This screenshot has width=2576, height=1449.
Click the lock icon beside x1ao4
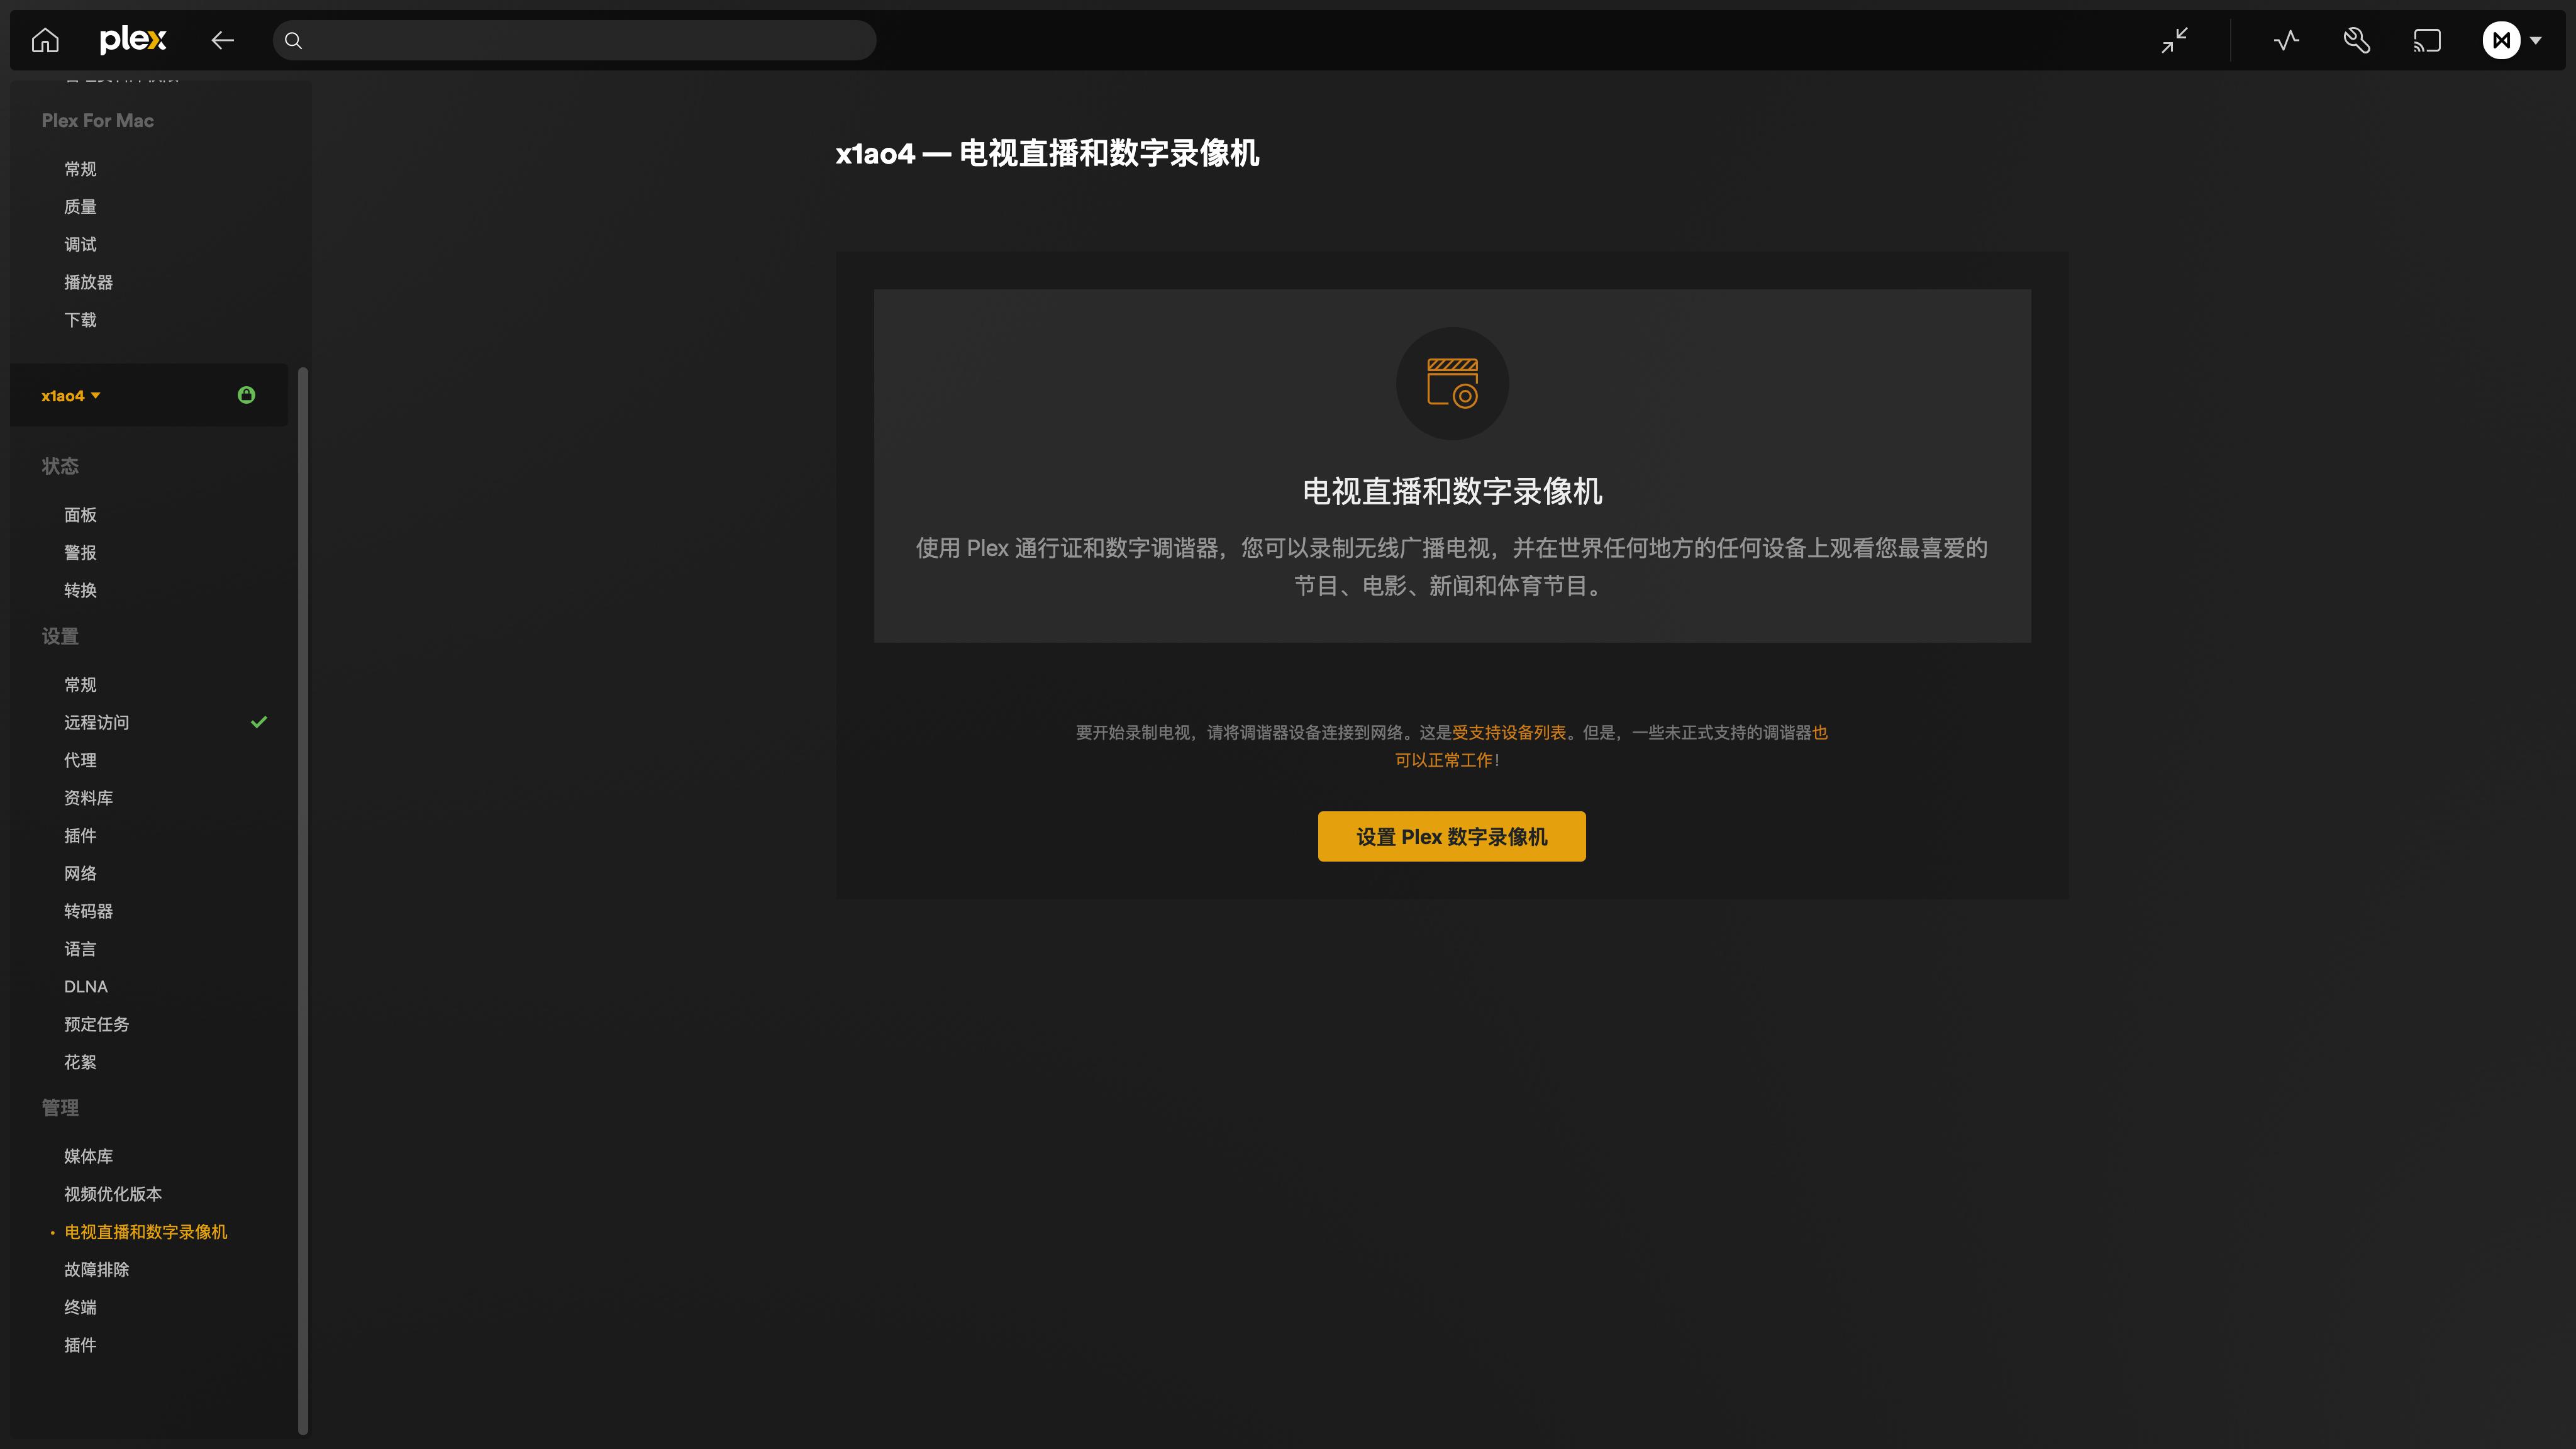(246, 395)
